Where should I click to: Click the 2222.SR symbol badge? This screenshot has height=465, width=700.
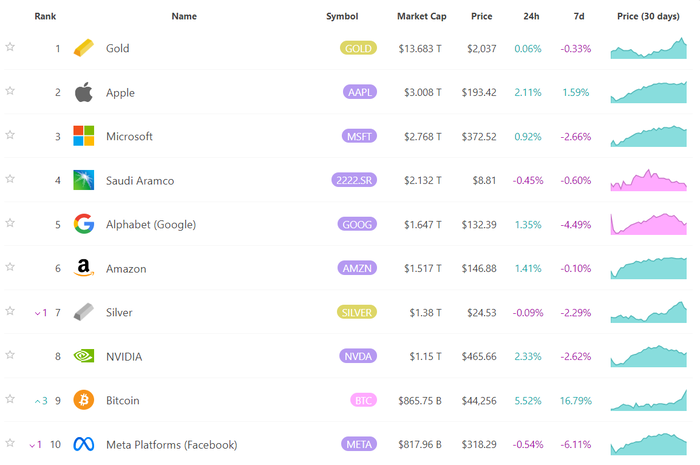354,180
